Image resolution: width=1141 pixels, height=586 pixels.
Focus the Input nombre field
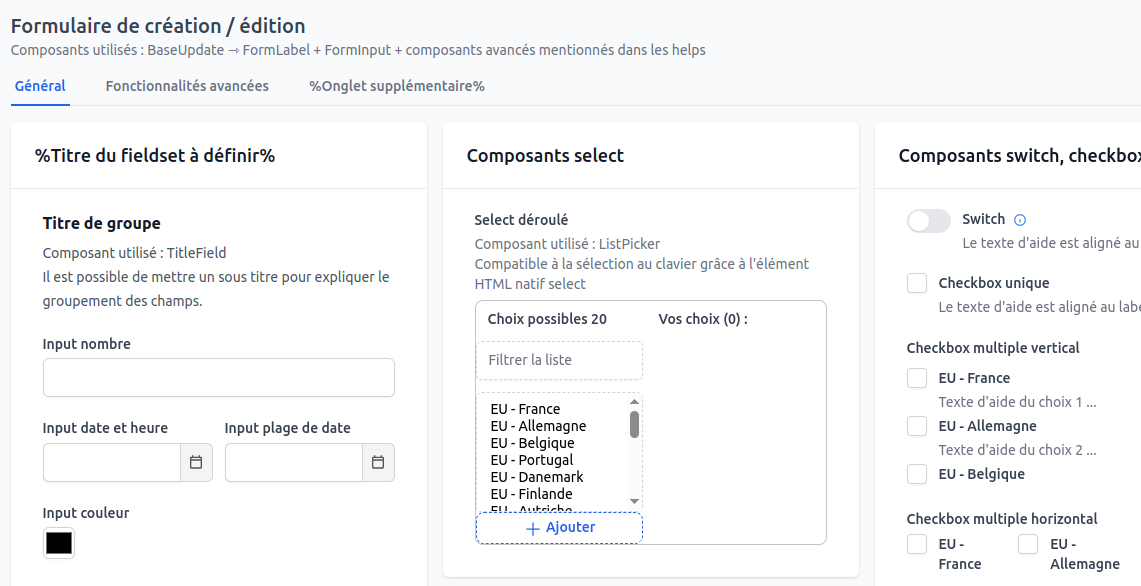[218, 378]
